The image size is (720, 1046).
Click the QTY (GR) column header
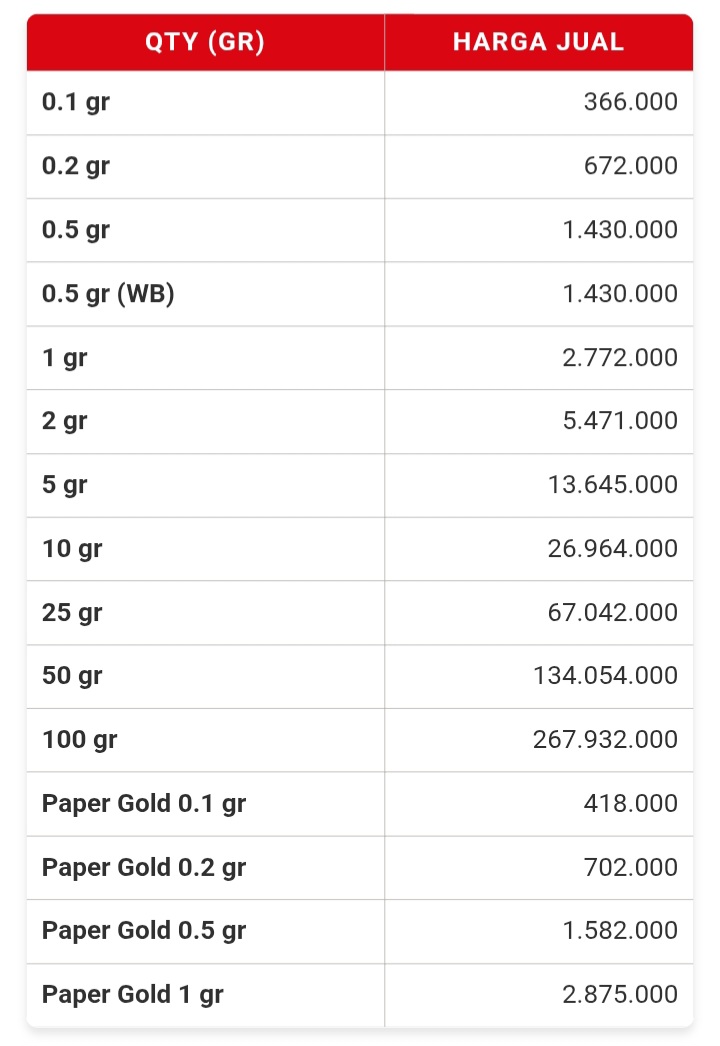pos(205,42)
